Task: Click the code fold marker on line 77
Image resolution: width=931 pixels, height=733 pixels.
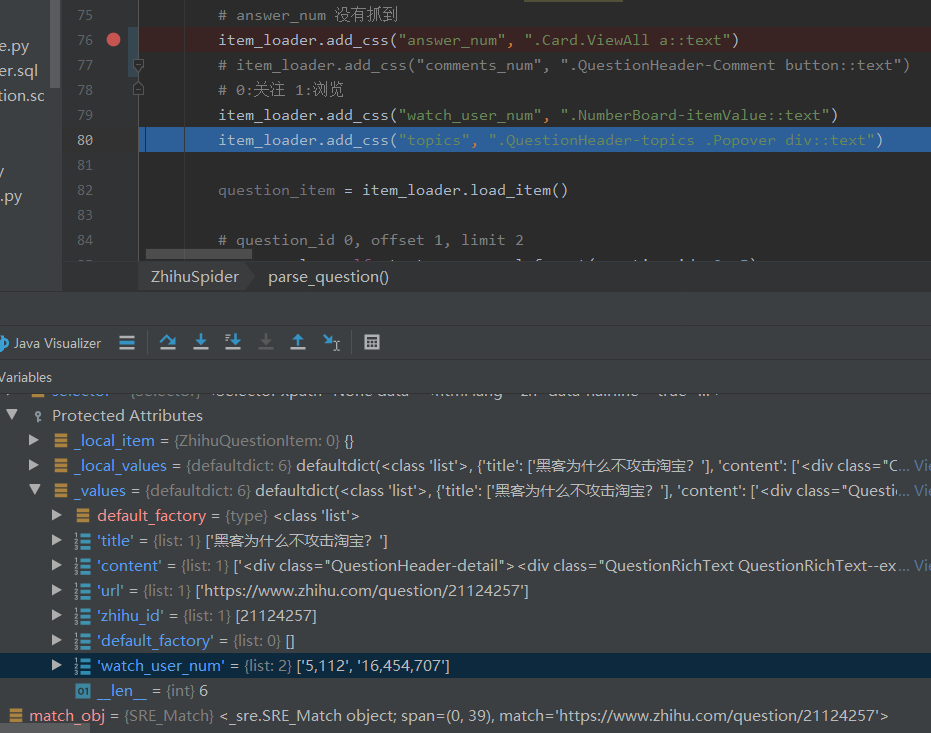Action: (x=138, y=64)
